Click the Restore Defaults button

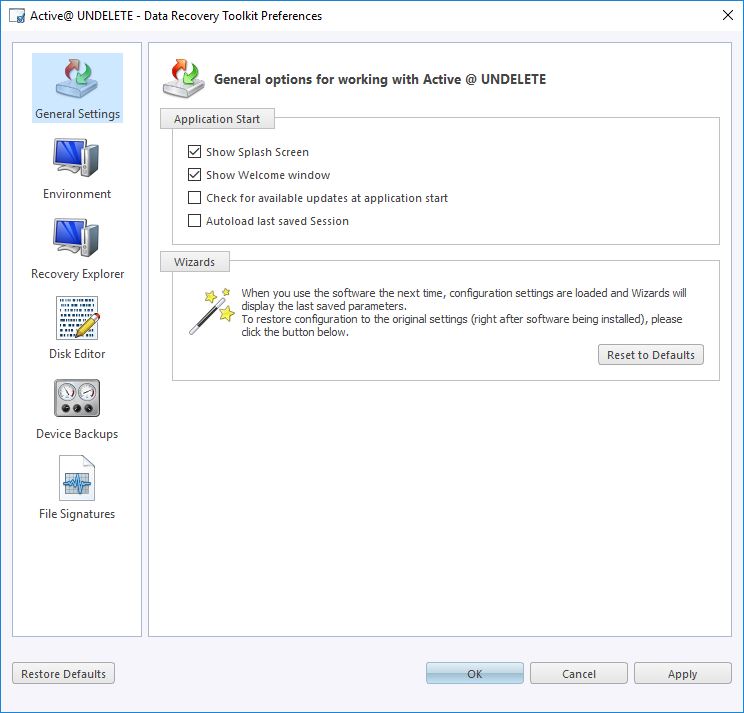(x=64, y=674)
